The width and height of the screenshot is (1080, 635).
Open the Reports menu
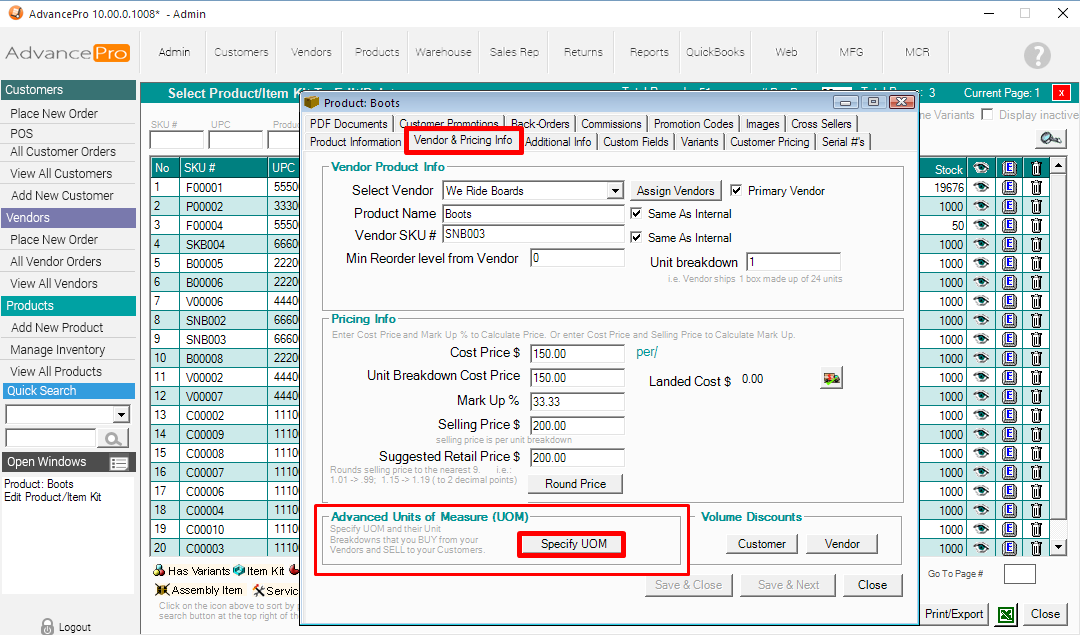coord(649,52)
